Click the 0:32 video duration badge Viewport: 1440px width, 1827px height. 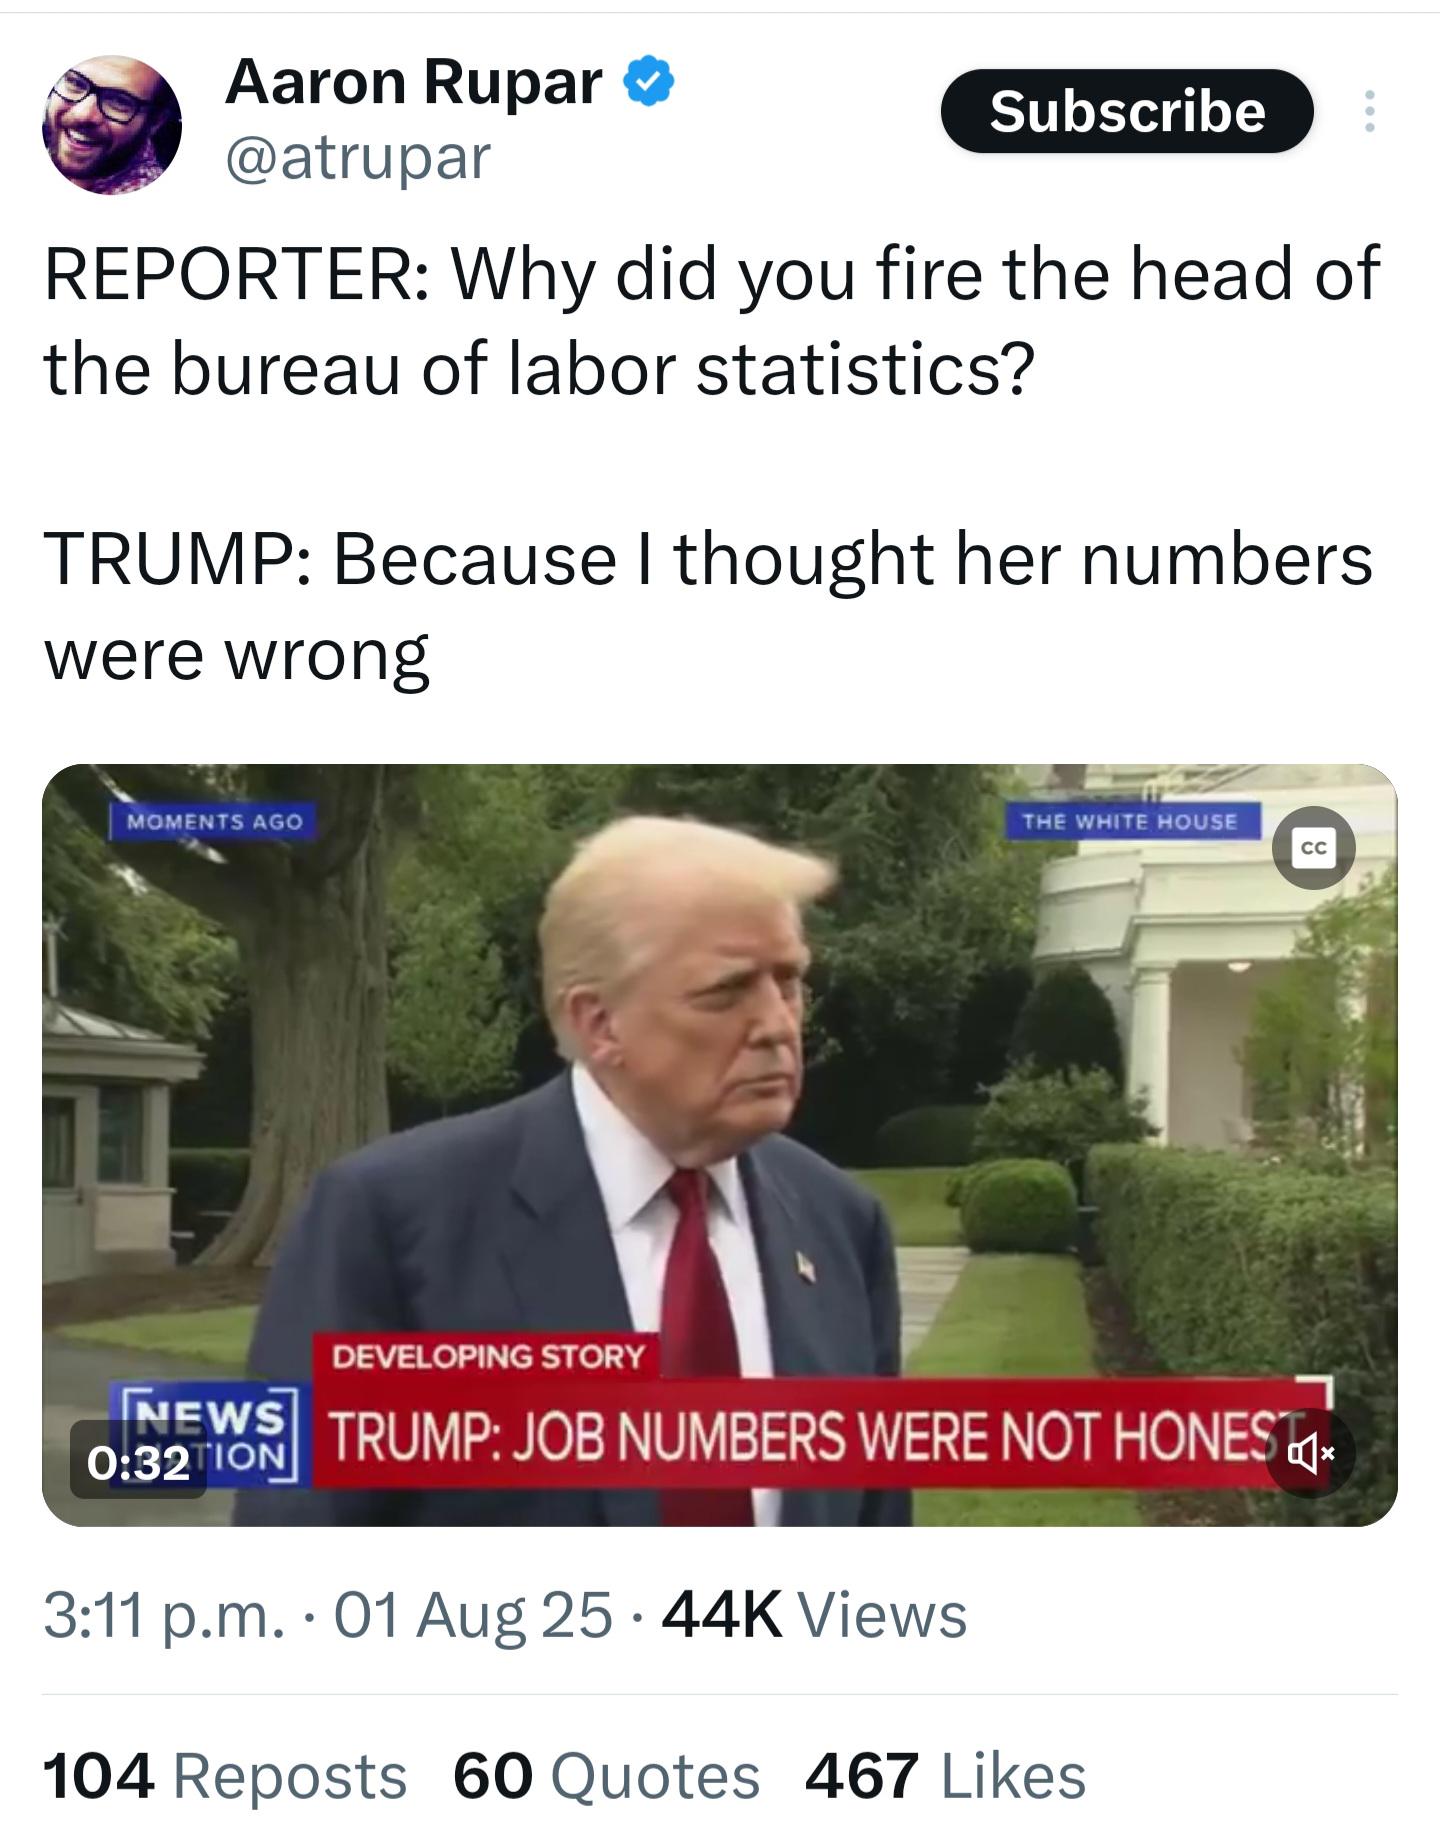pyautogui.click(x=138, y=1461)
